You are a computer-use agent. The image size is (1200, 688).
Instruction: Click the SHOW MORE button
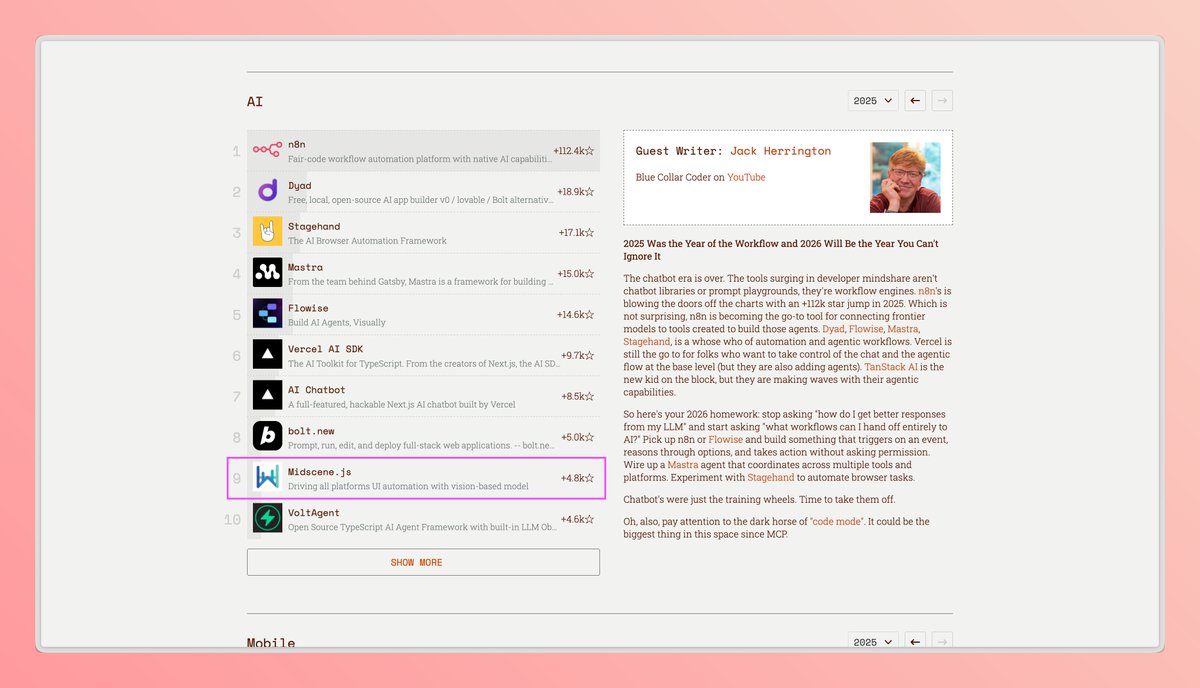[x=423, y=562]
